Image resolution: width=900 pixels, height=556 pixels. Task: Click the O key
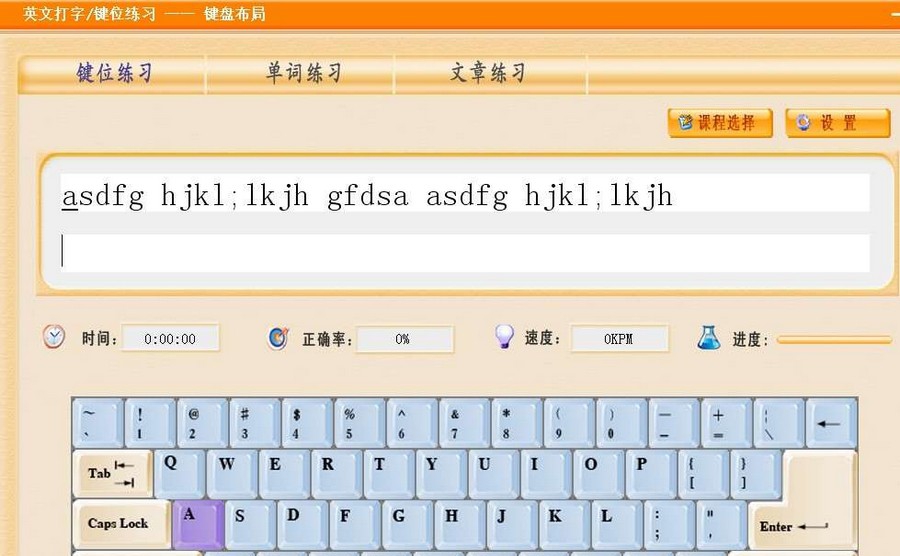click(599, 473)
